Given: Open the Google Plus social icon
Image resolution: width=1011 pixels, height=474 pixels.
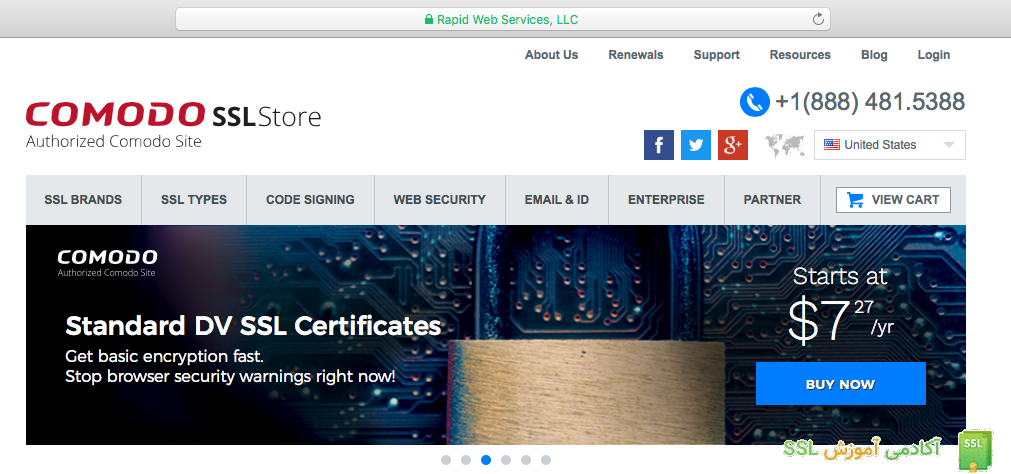Looking at the screenshot, I should tap(732, 145).
